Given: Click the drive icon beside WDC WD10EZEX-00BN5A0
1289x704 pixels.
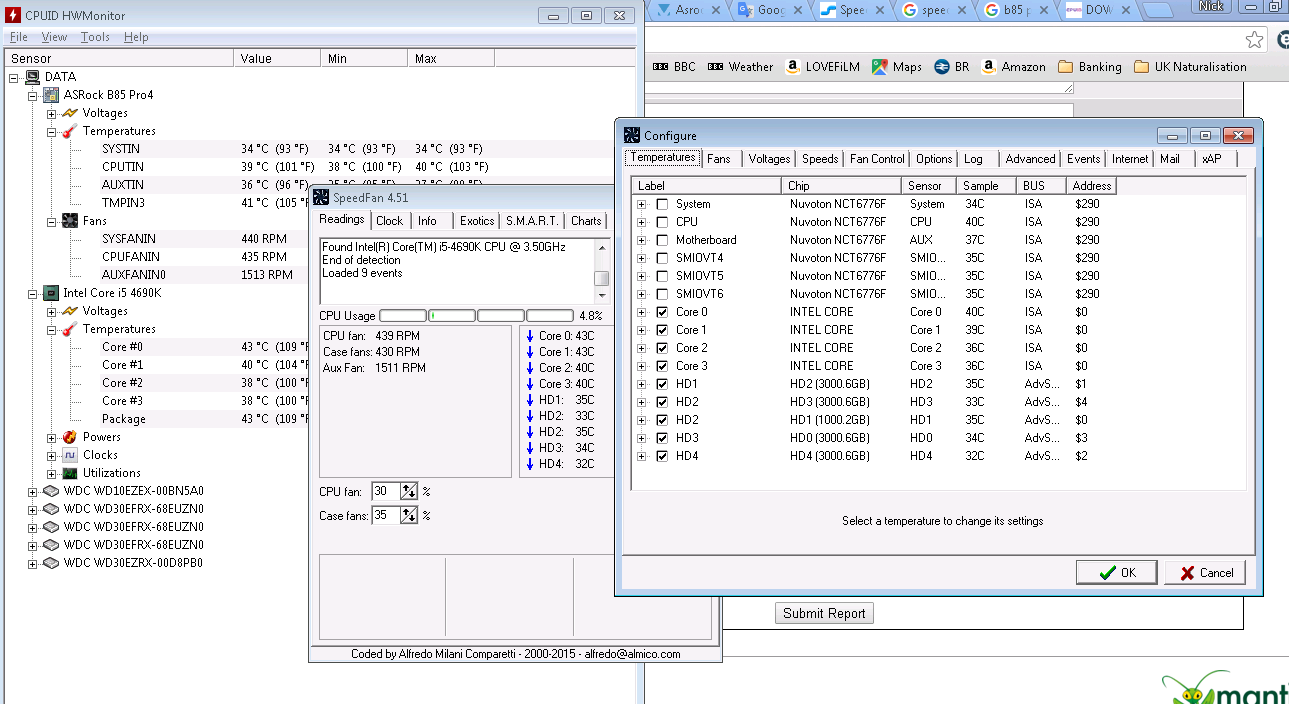Looking at the screenshot, I should click(x=52, y=491).
